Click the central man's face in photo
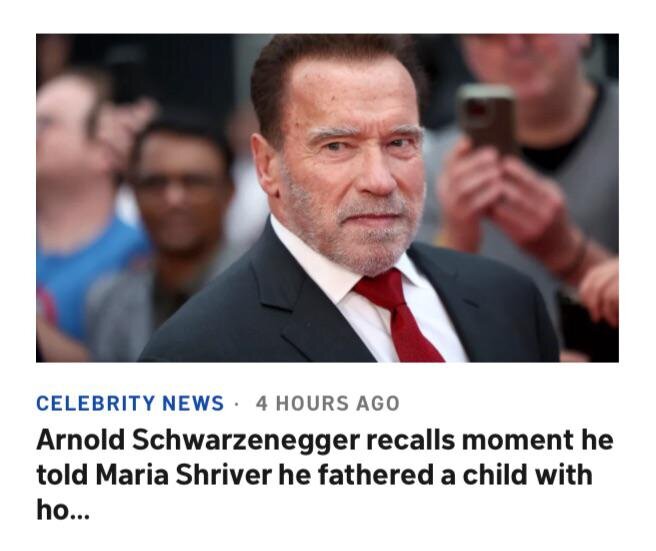 pyautogui.click(x=350, y=170)
